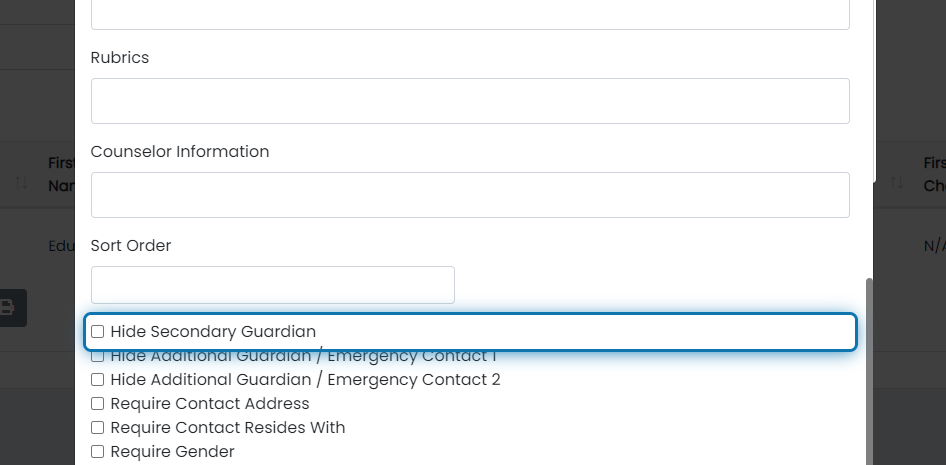The image size is (946, 465).
Task: Check Hide Additional Guardian / Emergency Contact 2
Action: (97, 379)
